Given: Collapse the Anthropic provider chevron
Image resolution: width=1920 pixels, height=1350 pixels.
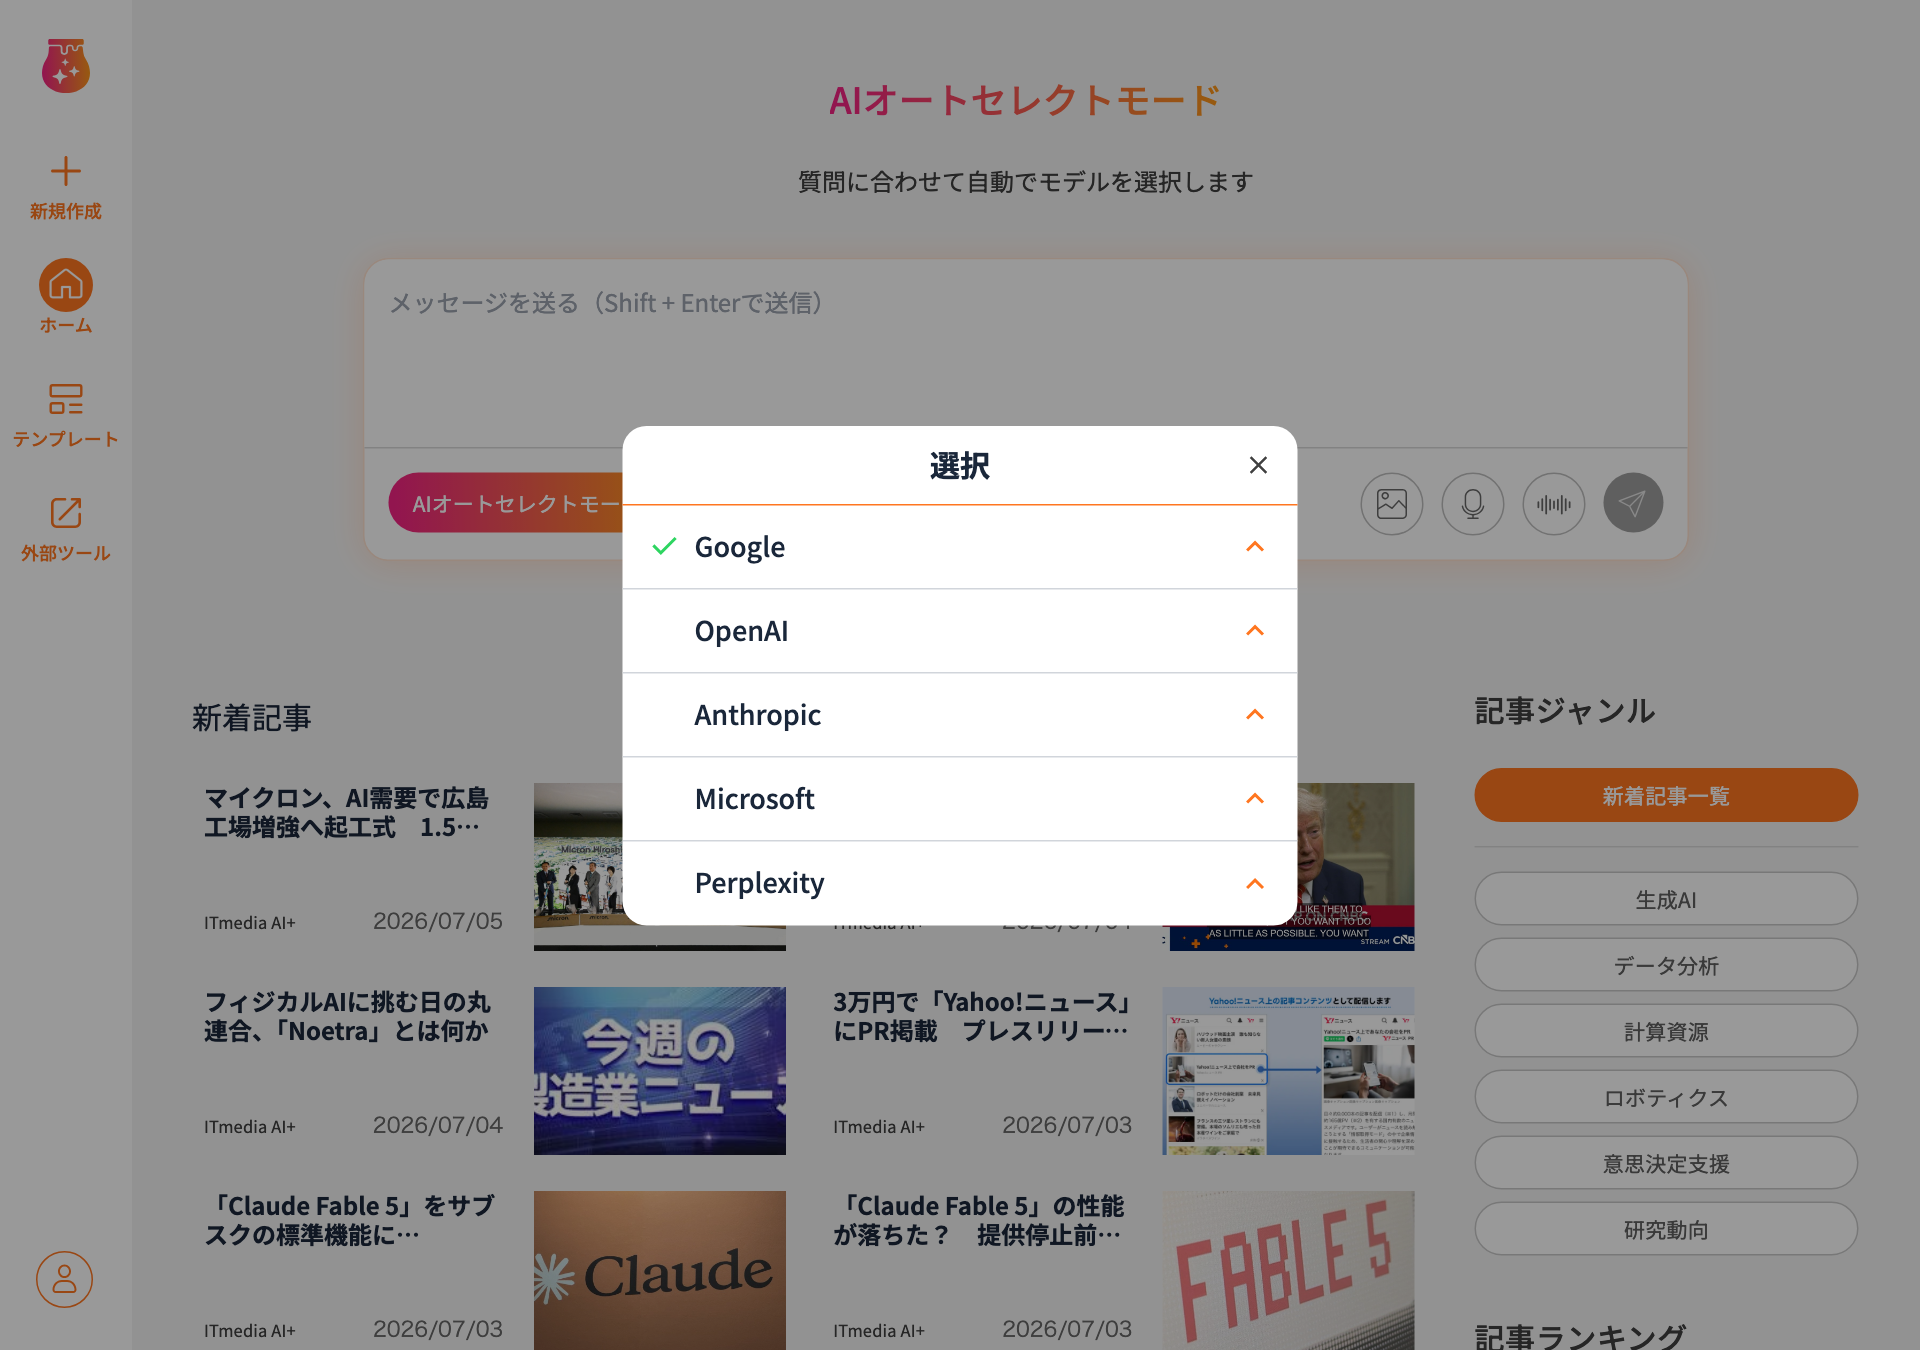Looking at the screenshot, I should tap(1255, 714).
